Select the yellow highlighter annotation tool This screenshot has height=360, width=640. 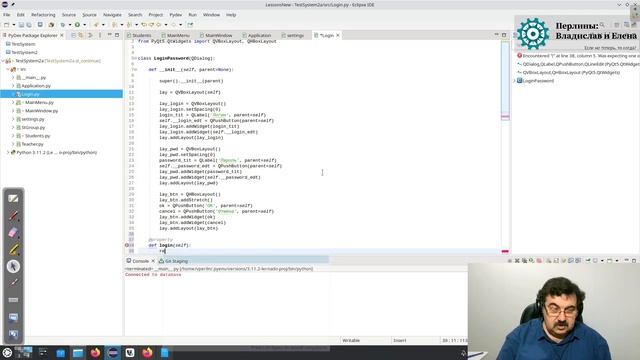(13, 249)
